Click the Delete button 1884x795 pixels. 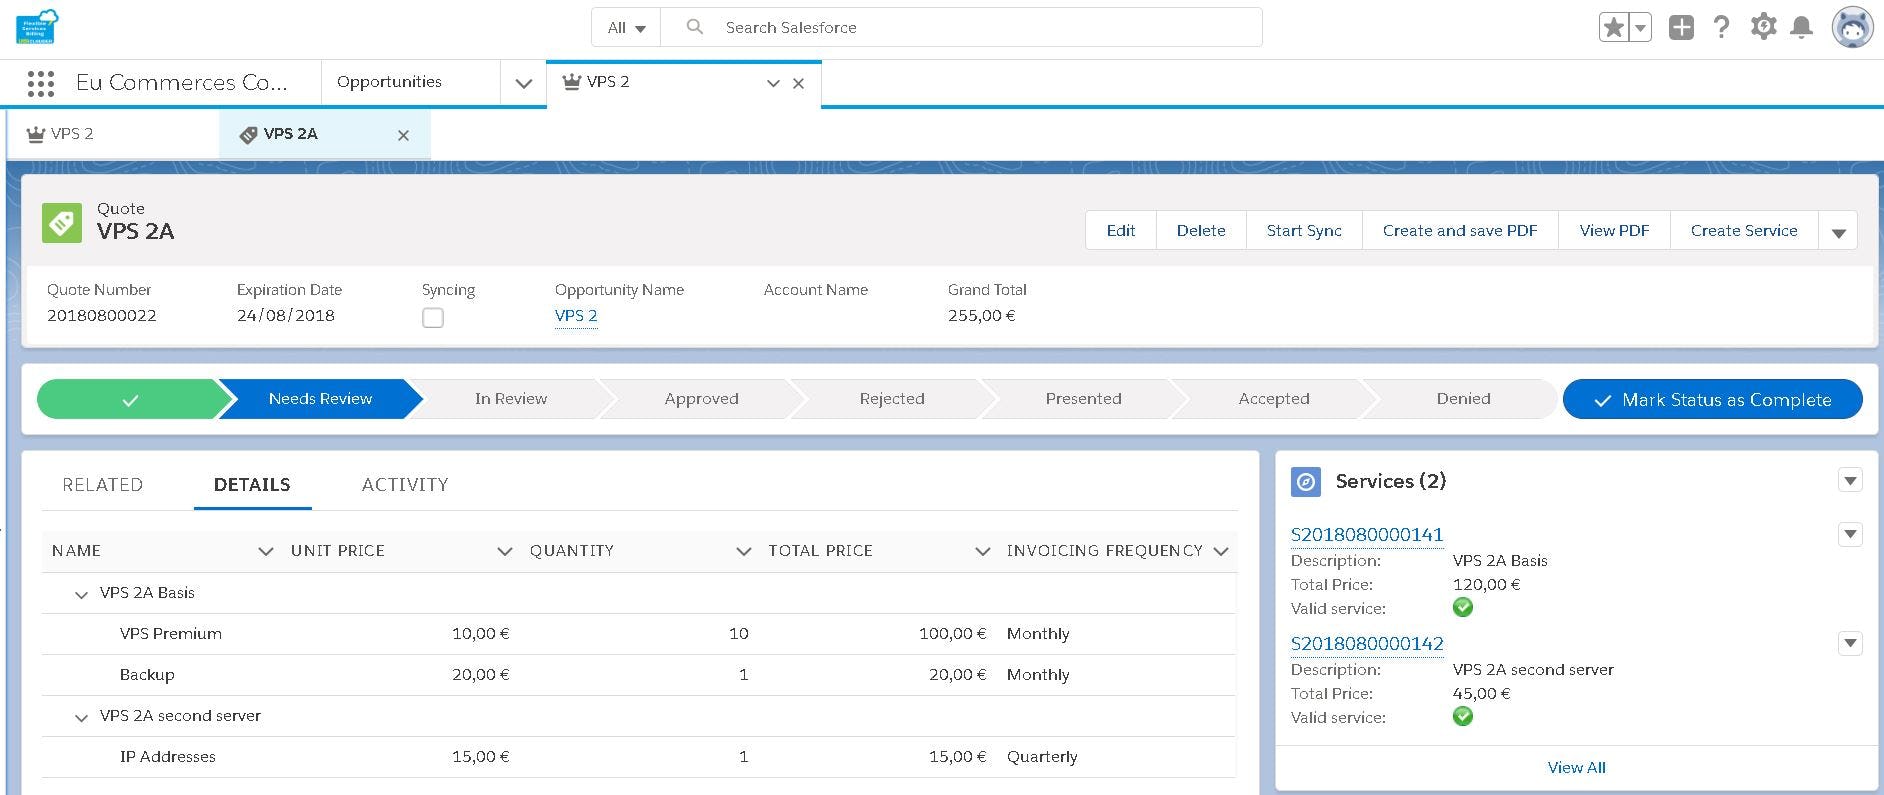tap(1201, 231)
